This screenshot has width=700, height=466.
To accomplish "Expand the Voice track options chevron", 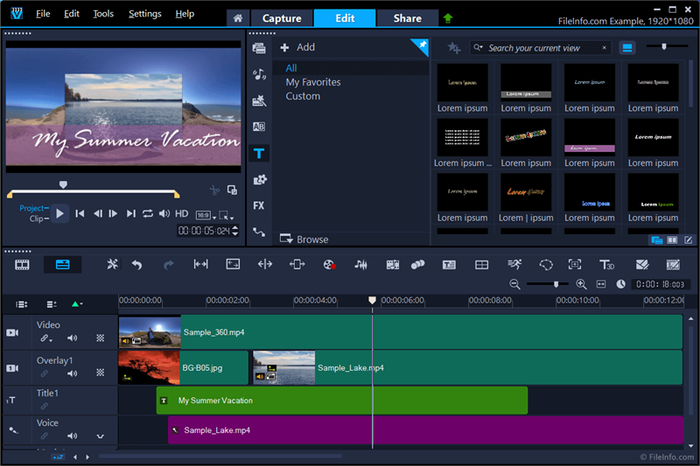I will pos(100,436).
